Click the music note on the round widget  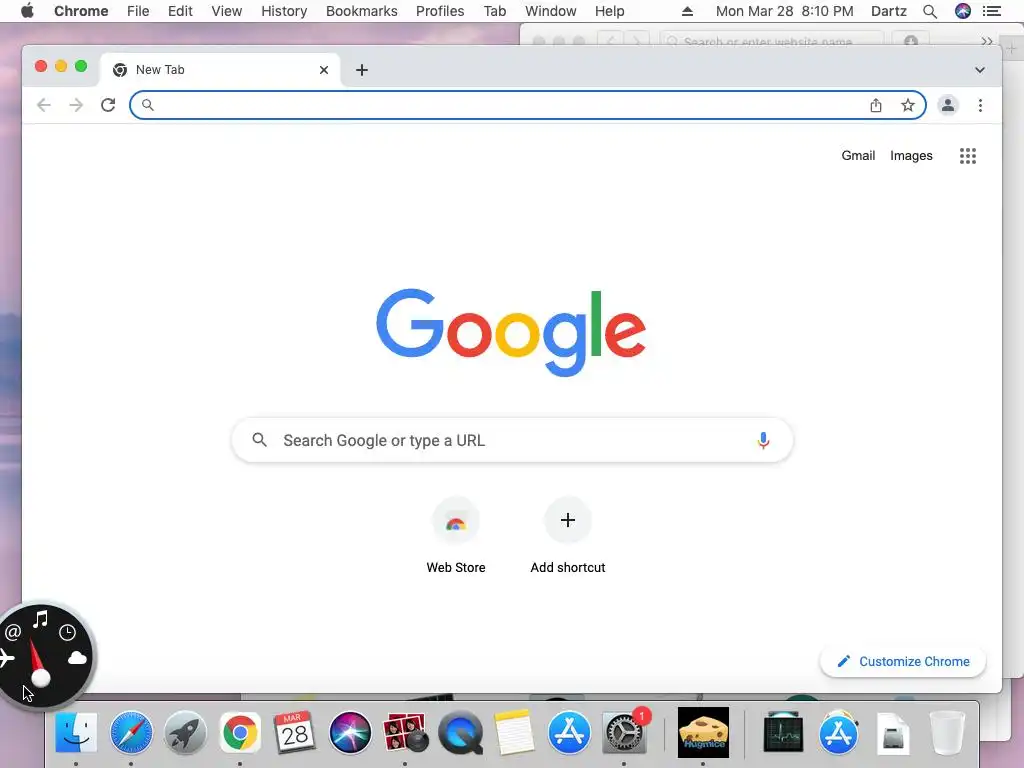click(40, 618)
